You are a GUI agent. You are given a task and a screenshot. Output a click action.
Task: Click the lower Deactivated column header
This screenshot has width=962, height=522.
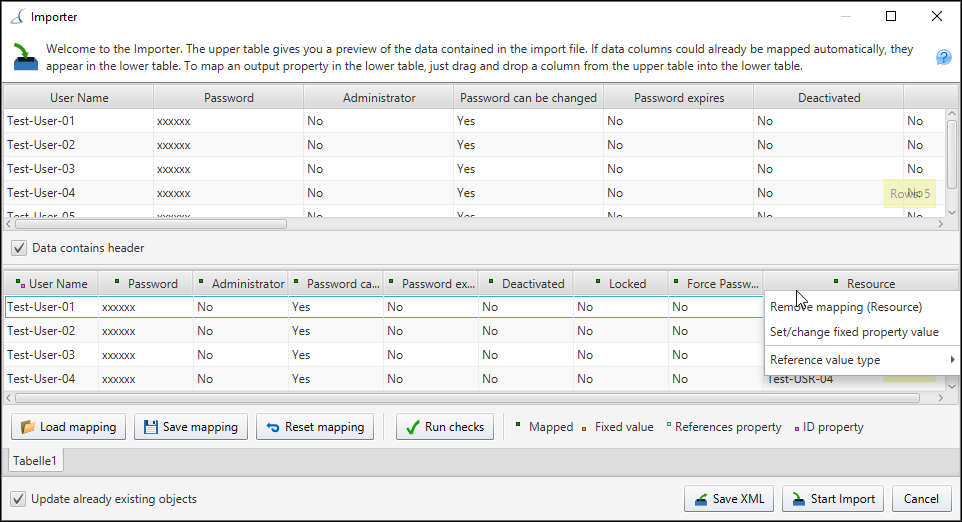tap(526, 284)
